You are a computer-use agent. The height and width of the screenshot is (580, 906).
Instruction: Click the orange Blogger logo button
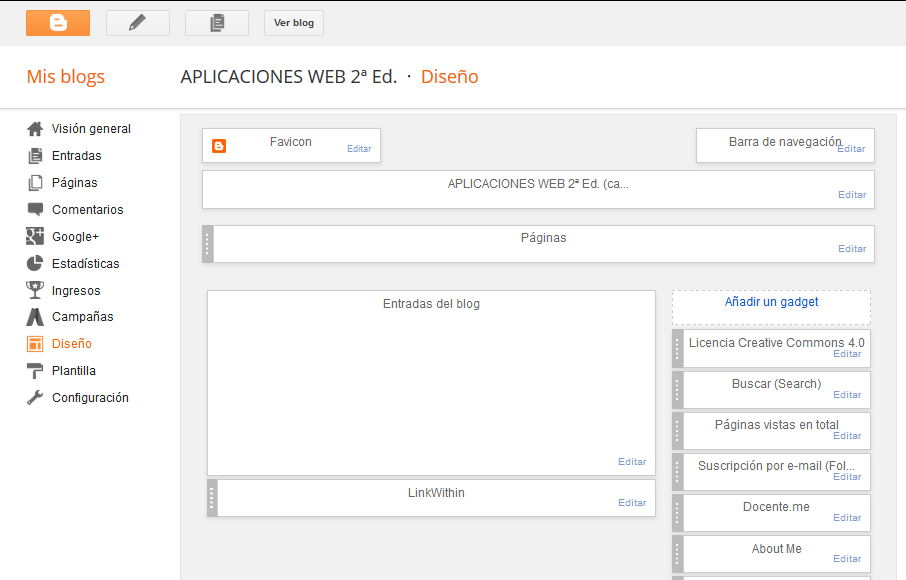(58, 23)
